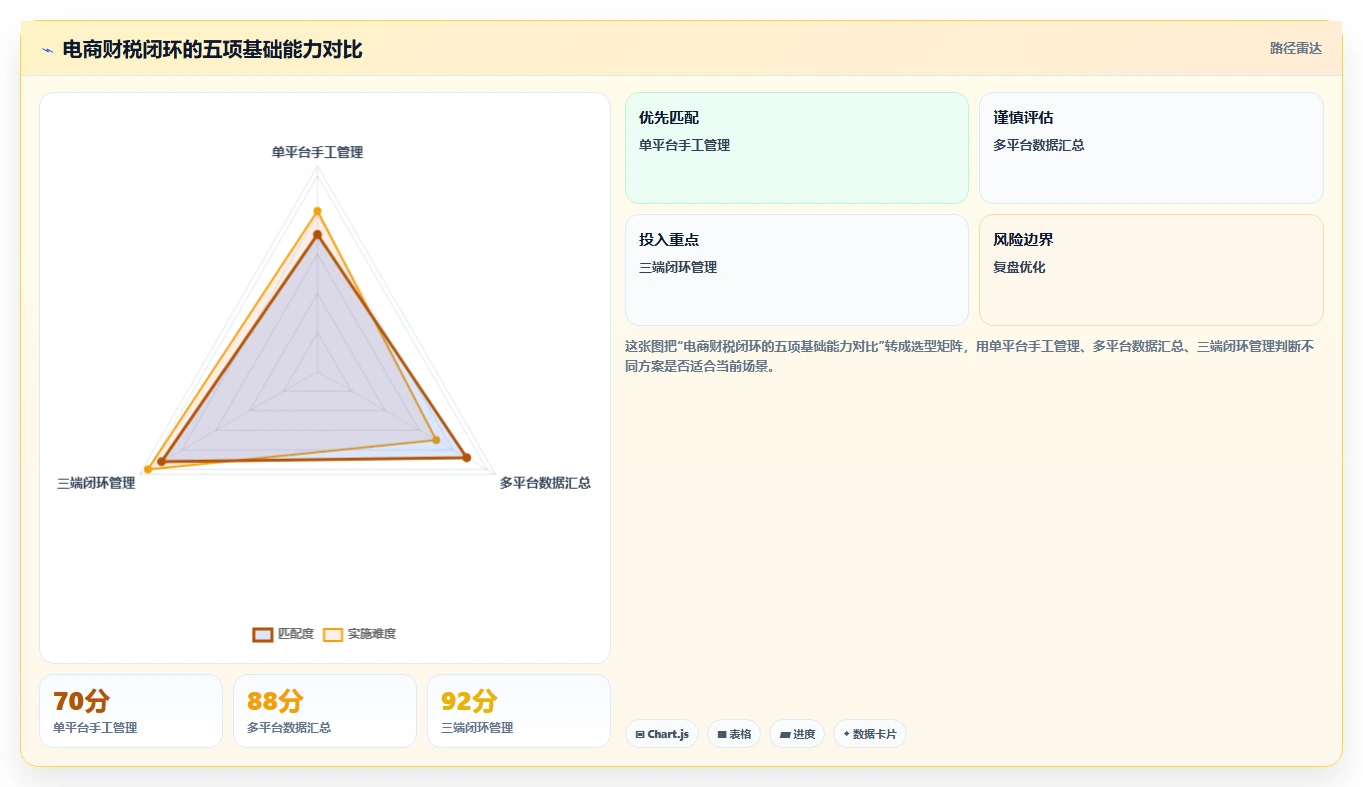
Task: Click 复盘优化 text in 风险边界 card
Action: point(1019,268)
